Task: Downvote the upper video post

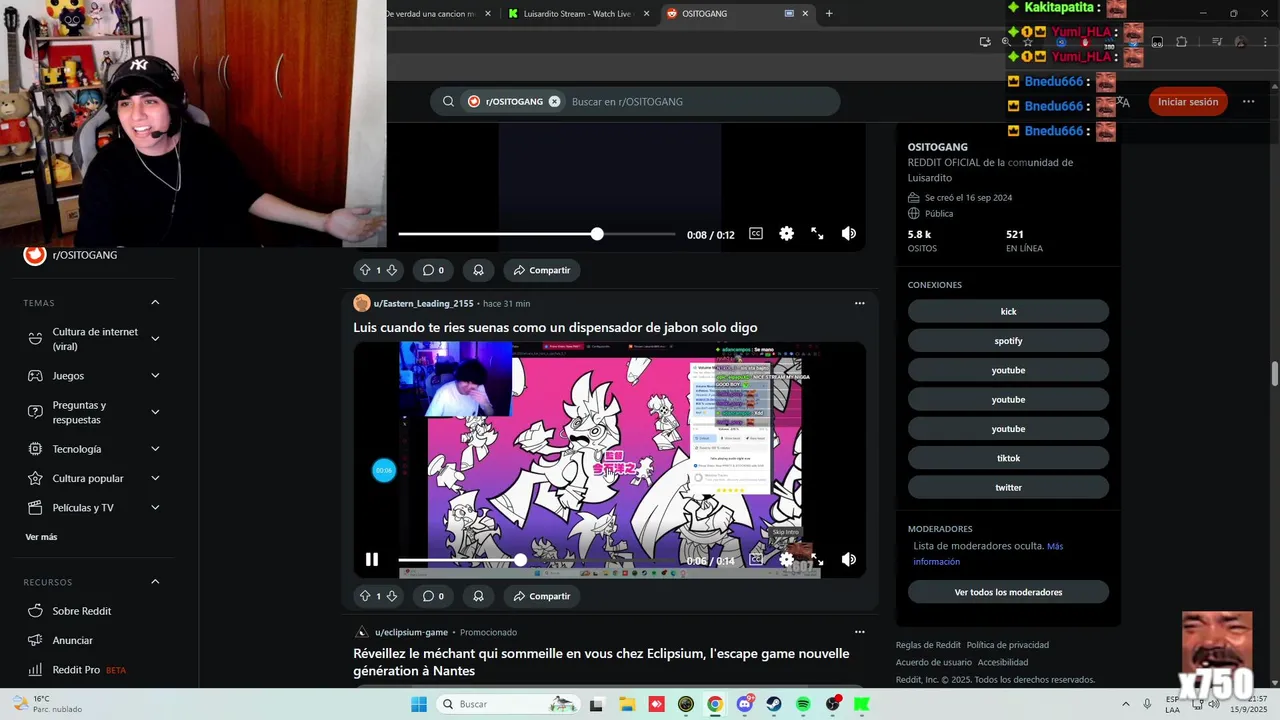Action: click(392, 270)
